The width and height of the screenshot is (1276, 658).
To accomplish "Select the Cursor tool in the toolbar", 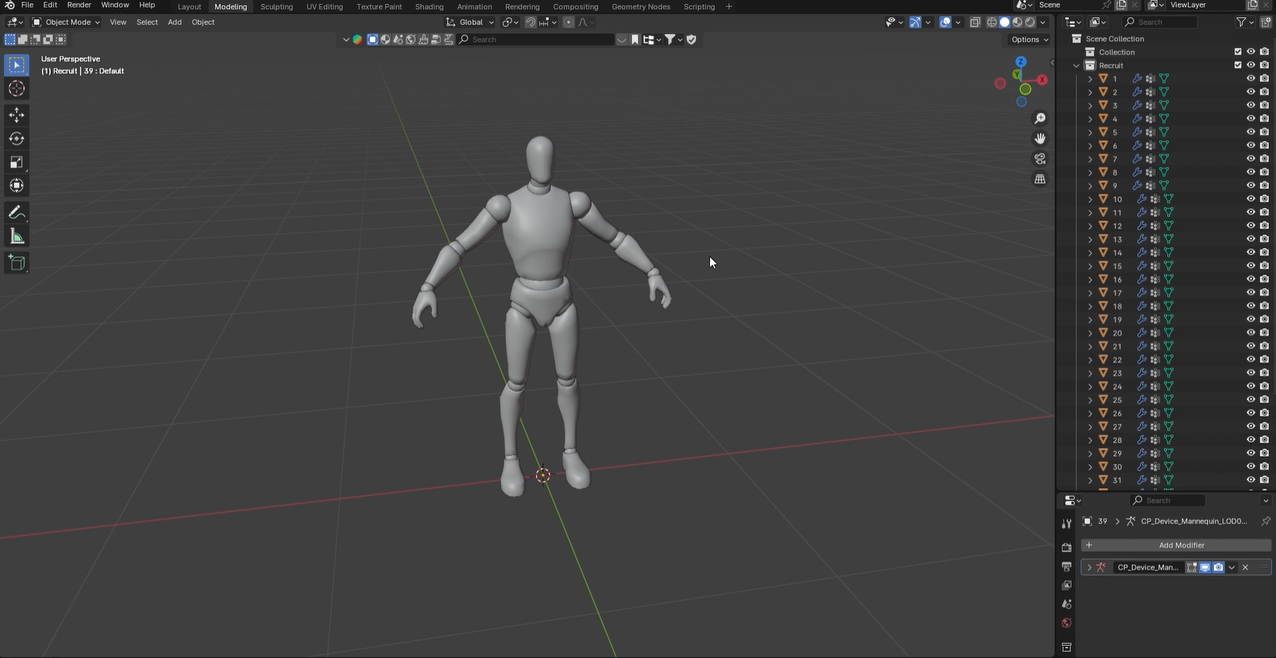I will pyautogui.click(x=17, y=89).
